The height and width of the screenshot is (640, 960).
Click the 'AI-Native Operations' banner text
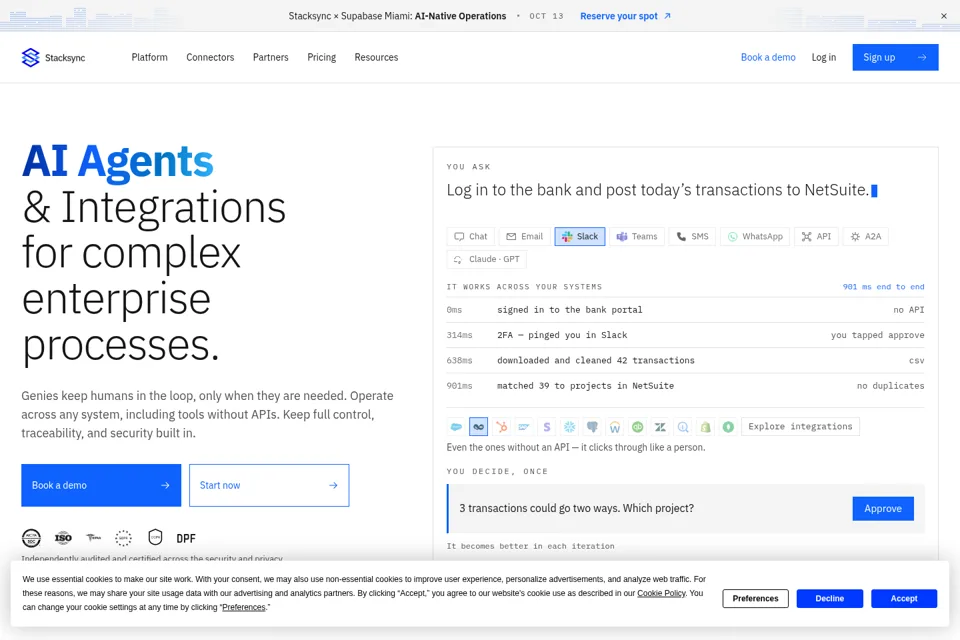coord(460,16)
